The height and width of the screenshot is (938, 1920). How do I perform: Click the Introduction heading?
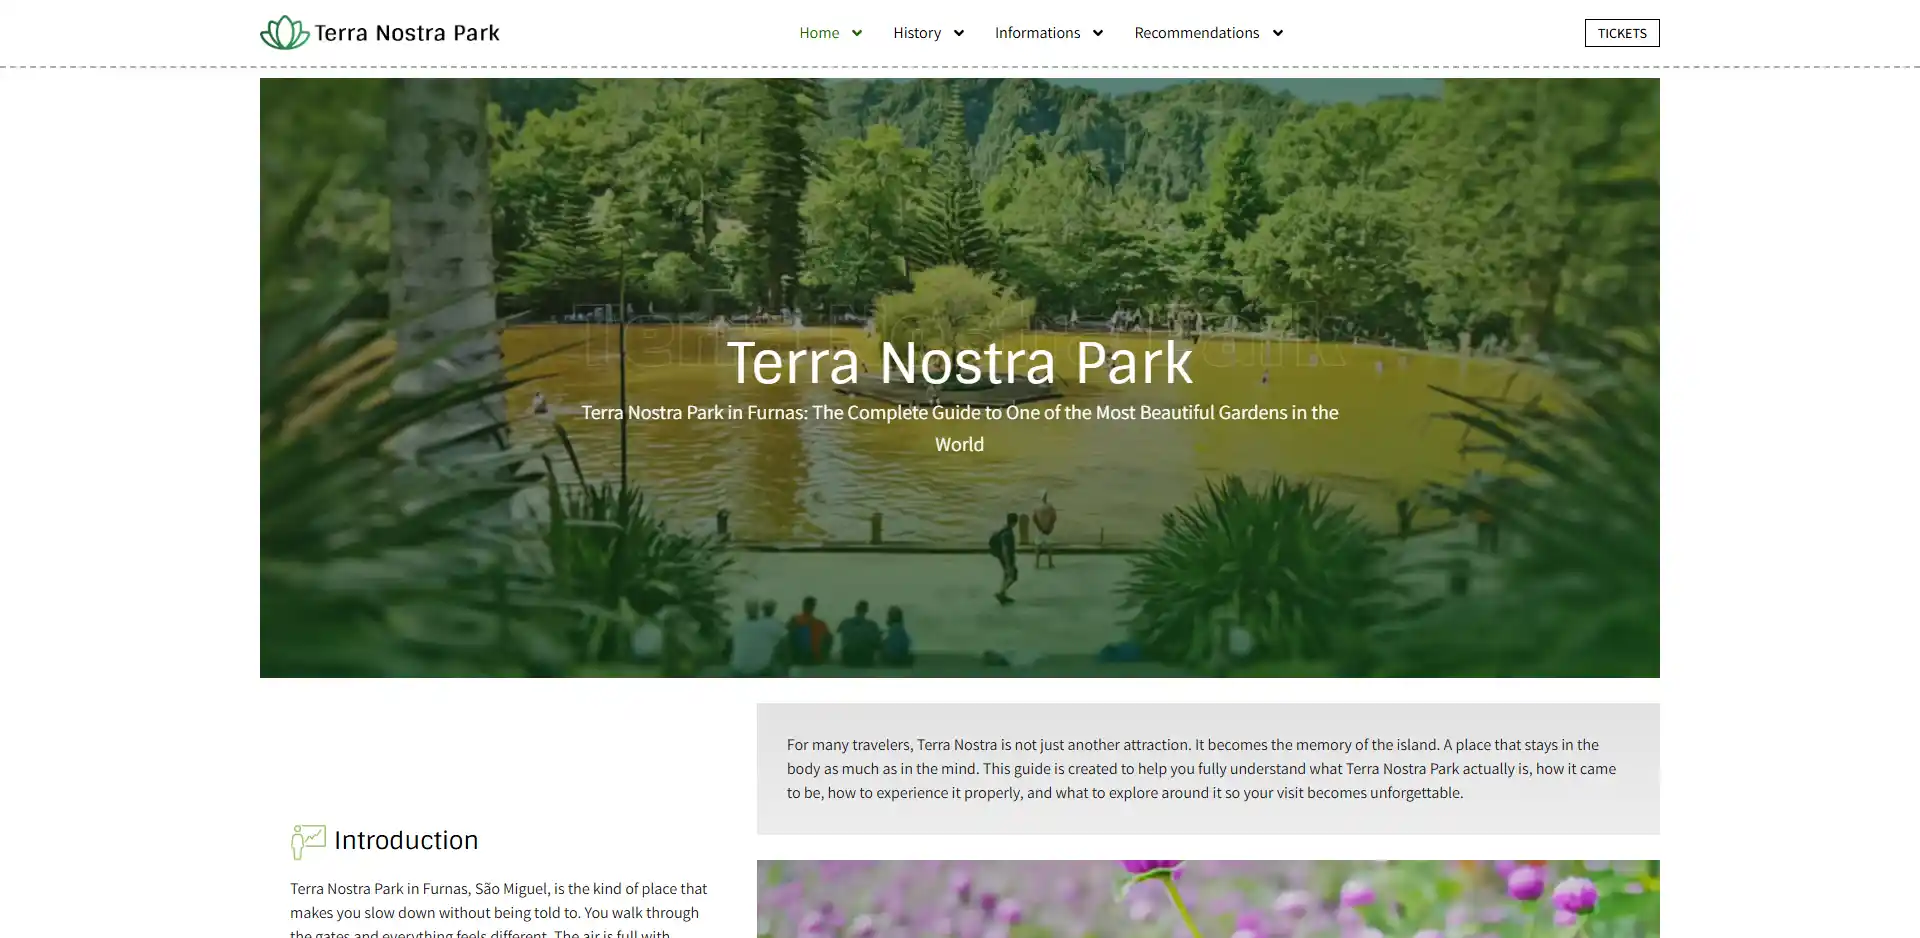[406, 841]
